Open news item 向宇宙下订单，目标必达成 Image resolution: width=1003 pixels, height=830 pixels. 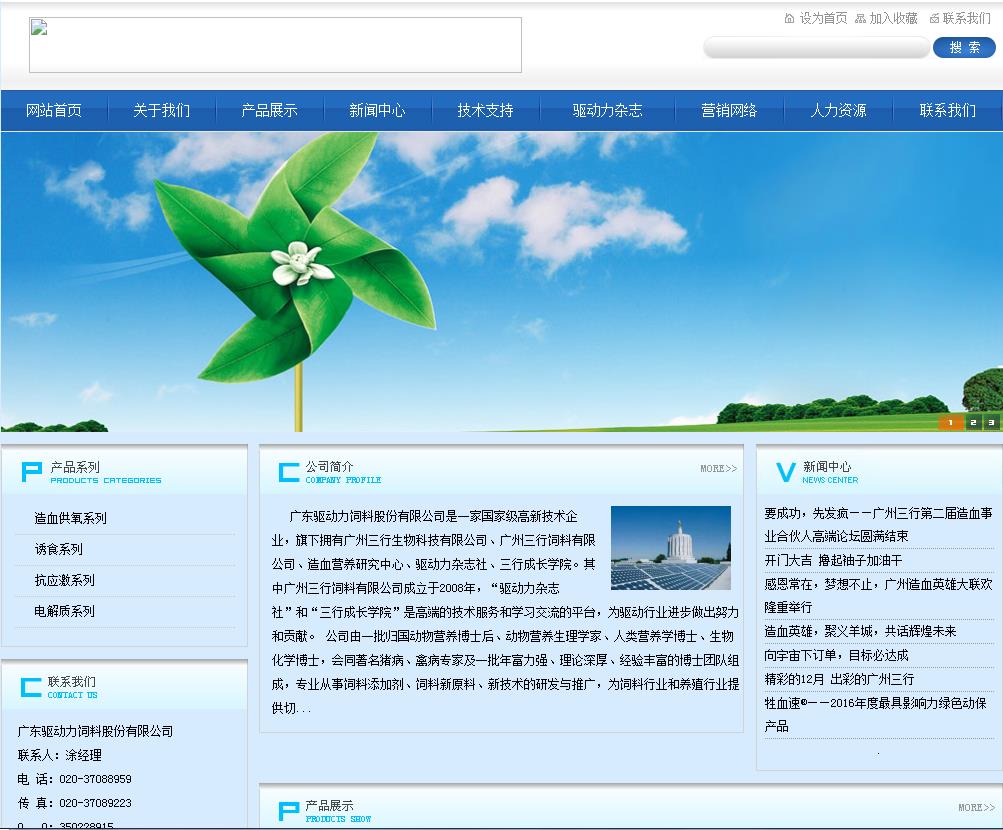[x=836, y=655]
